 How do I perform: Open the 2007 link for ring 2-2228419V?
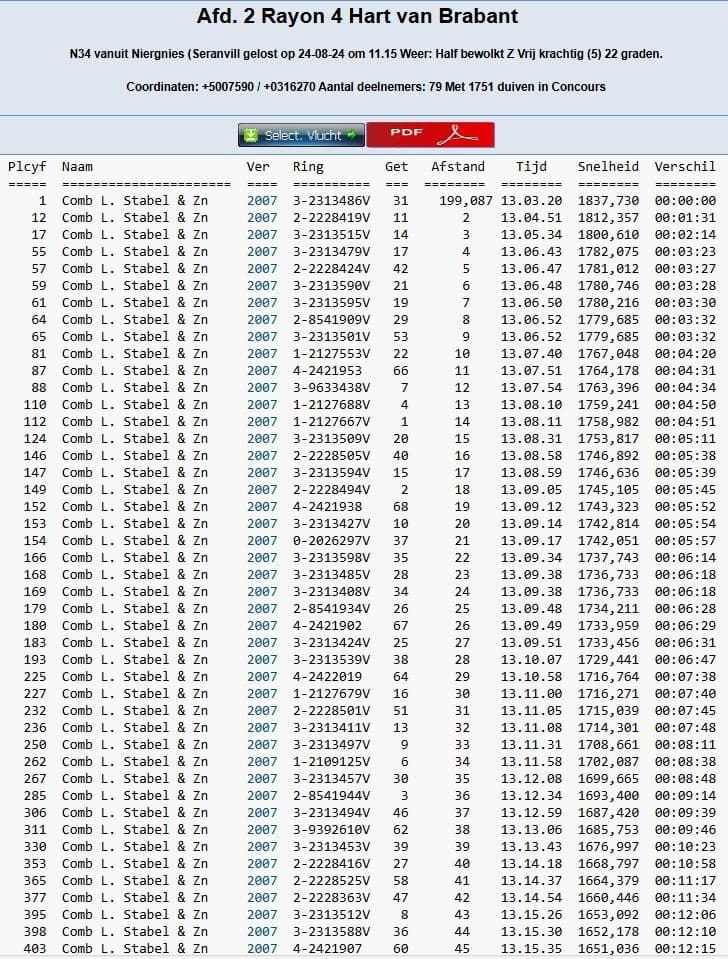[262, 218]
